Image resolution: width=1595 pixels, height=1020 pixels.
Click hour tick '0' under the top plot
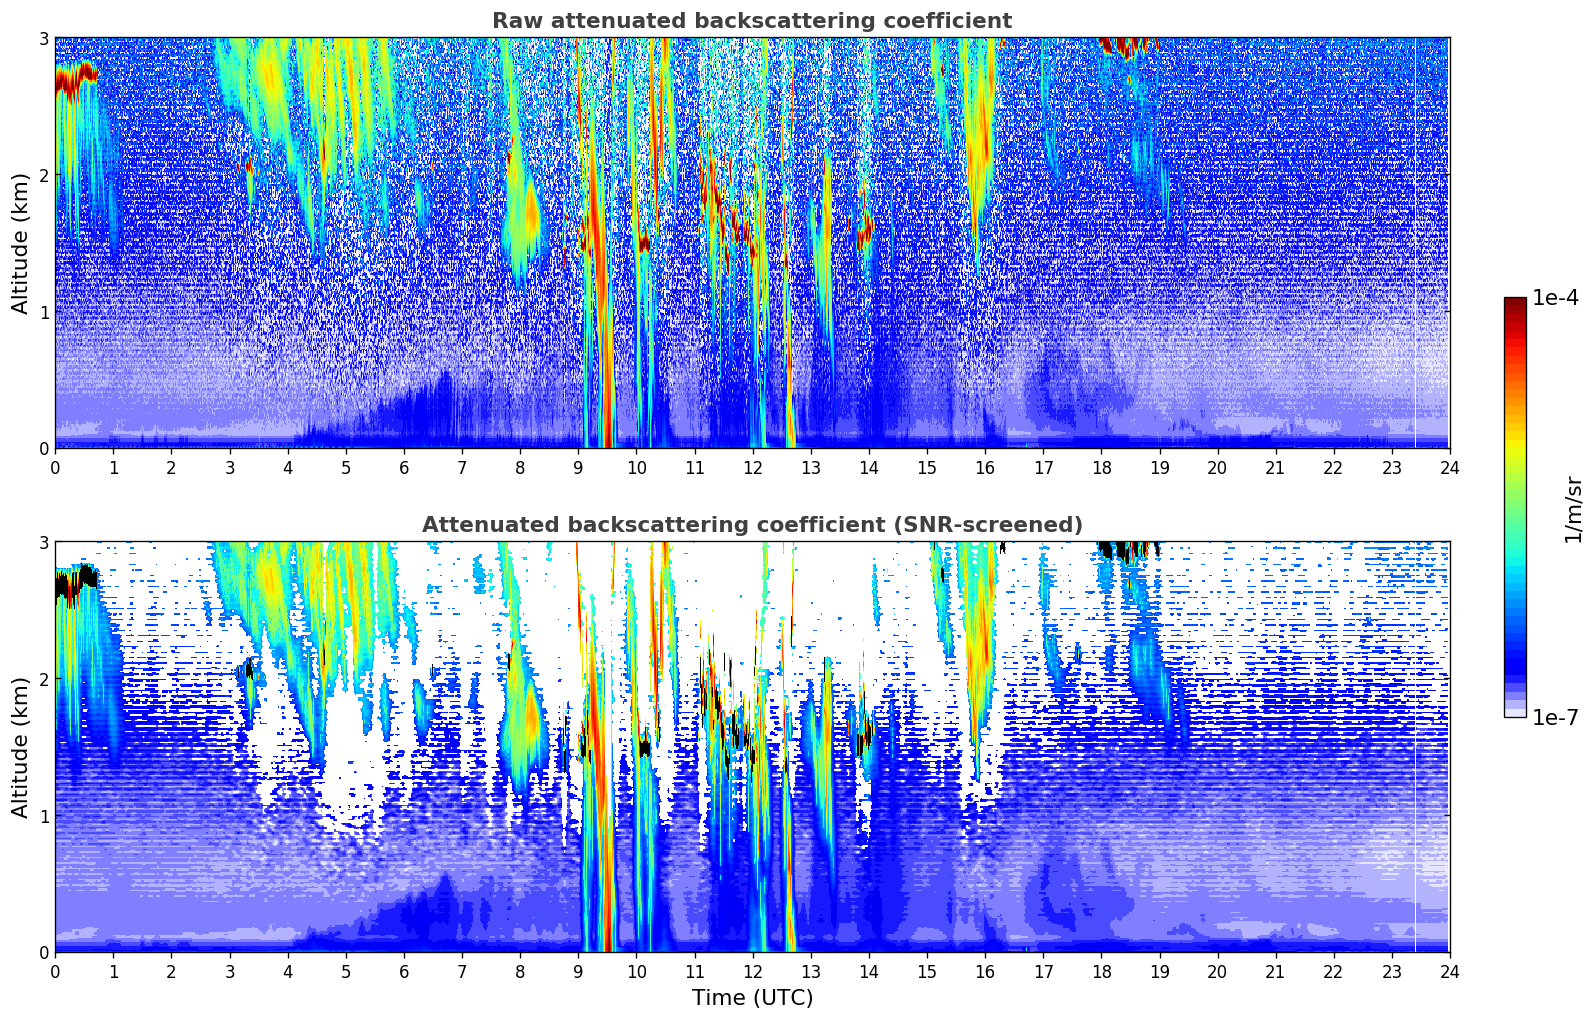click(55, 467)
